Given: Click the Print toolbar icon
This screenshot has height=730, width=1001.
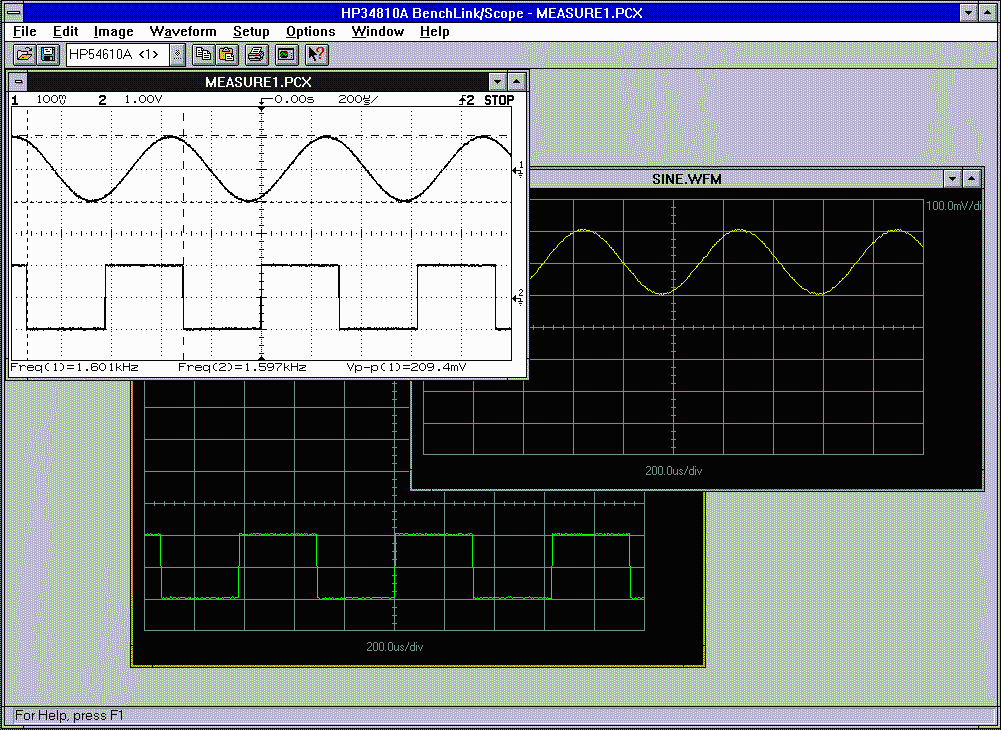Looking at the screenshot, I should point(256,54).
